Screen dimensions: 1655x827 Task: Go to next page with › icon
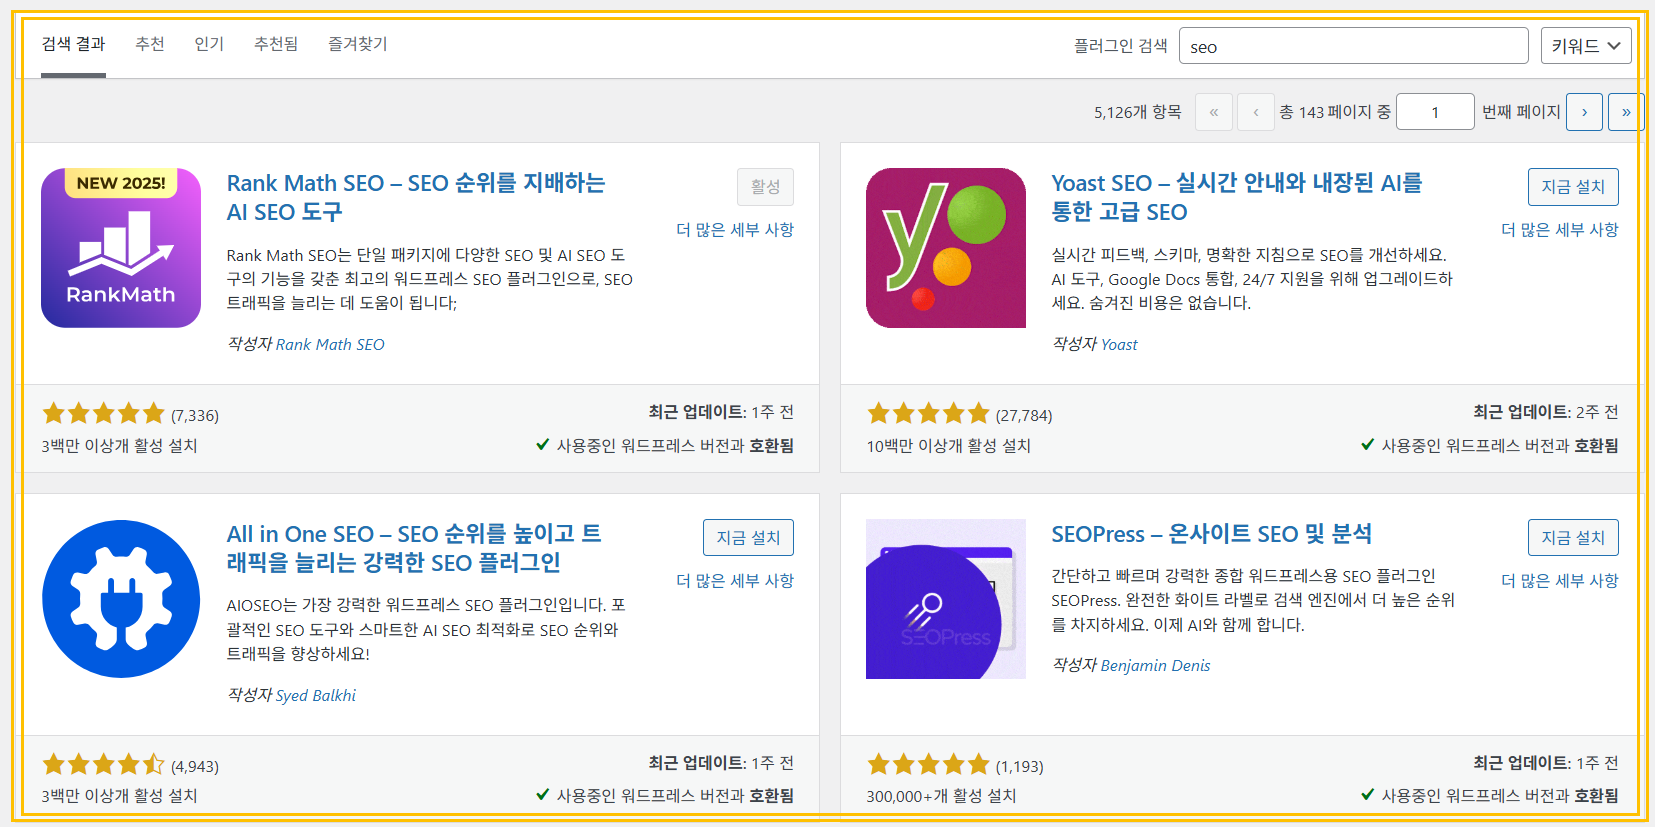(x=1584, y=111)
